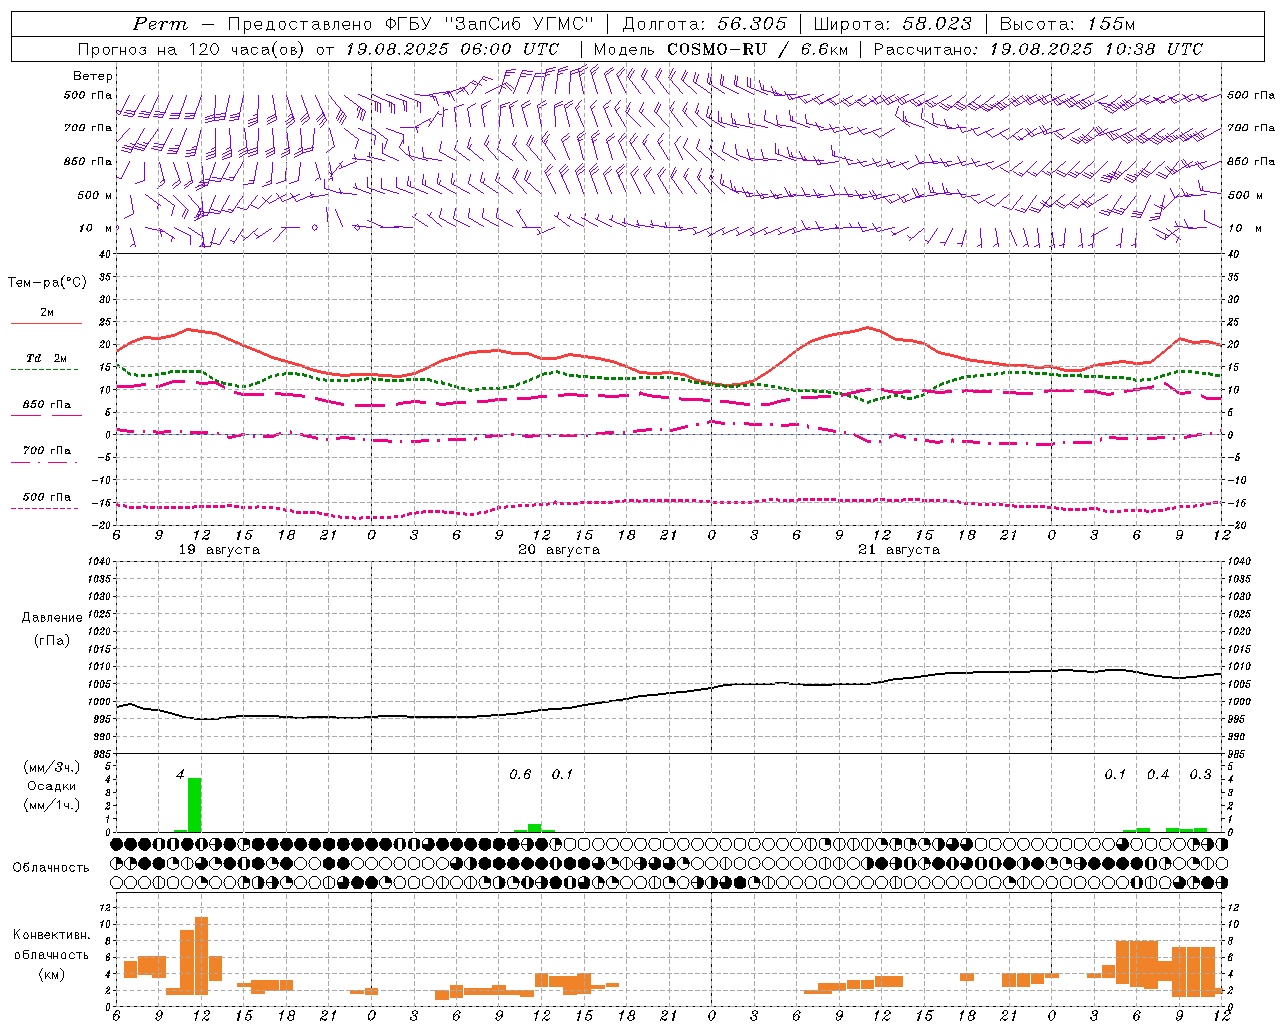Click the "Конвективн." convective cloud label
1280x1024 pixels.
pos(52,935)
